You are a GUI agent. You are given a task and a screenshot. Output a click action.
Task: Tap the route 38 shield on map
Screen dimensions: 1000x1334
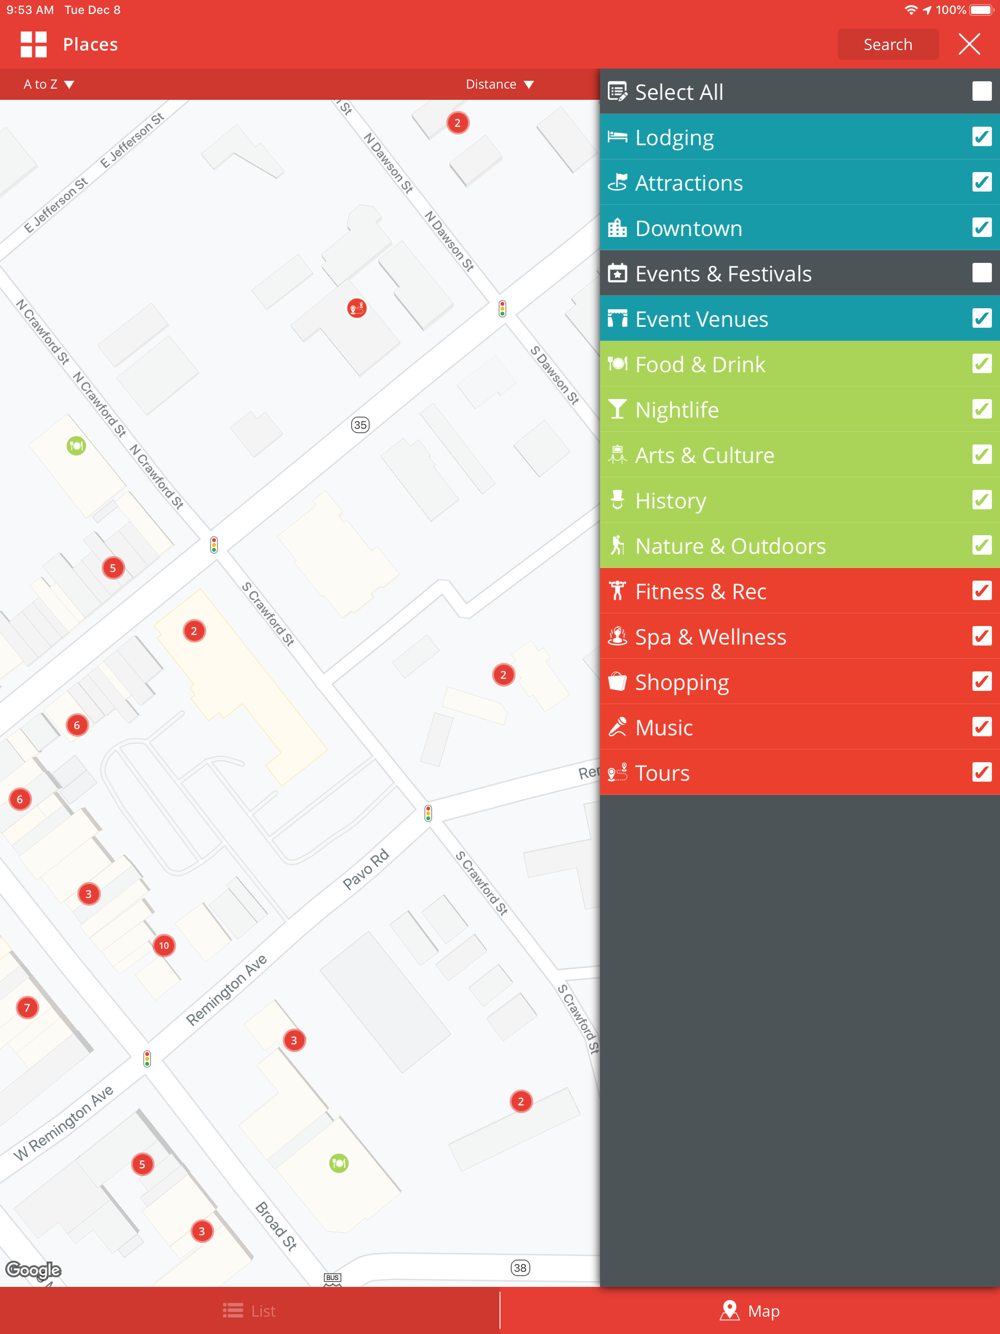(520, 1268)
